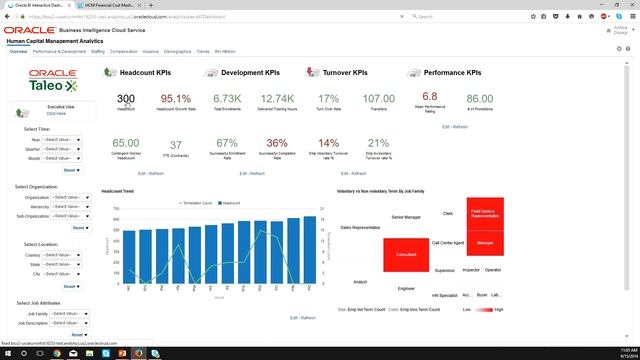Click the 17% Turn Over Rate value
Image resolution: width=640 pixels, height=360 pixels.
329,98
